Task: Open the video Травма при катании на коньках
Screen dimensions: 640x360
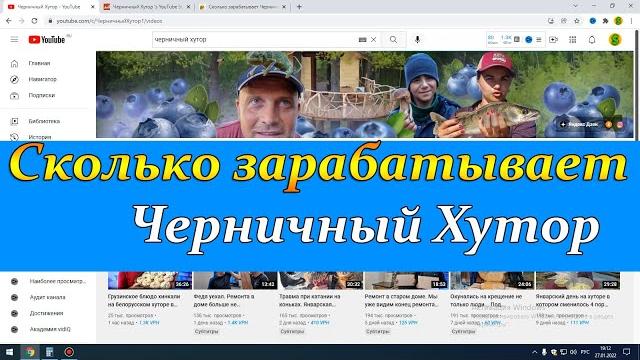Action: (x=310, y=300)
